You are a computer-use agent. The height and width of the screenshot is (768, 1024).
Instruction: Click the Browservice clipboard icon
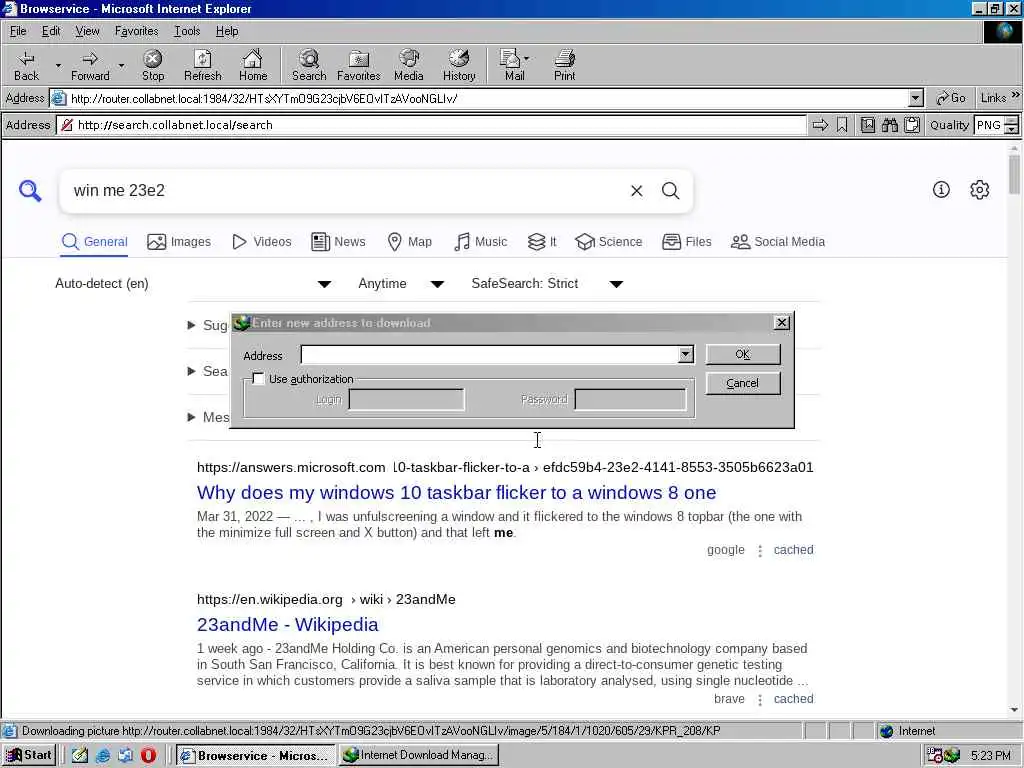(x=912, y=125)
